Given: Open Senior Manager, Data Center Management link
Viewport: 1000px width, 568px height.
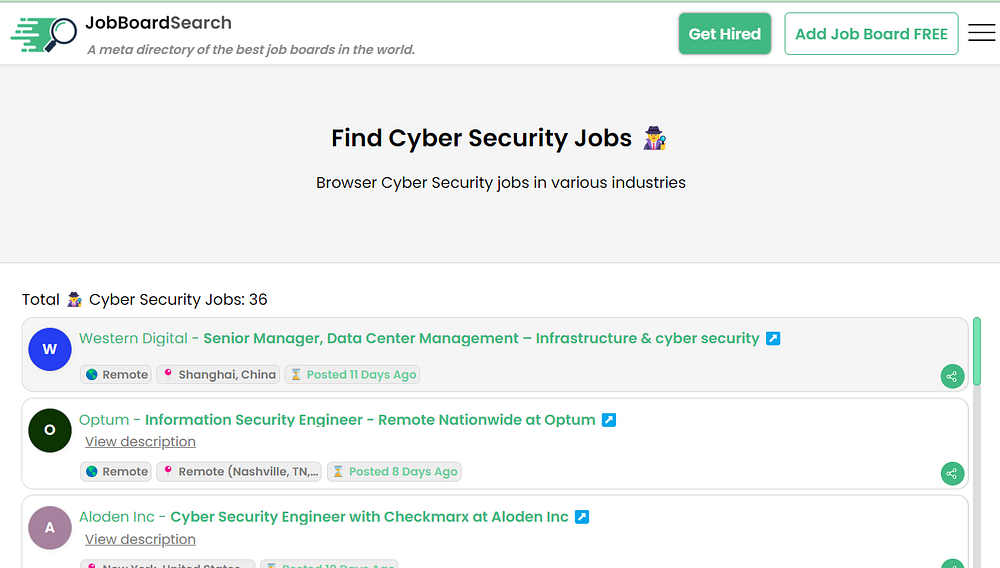Looking at the screenshot, I should [481, 339].
